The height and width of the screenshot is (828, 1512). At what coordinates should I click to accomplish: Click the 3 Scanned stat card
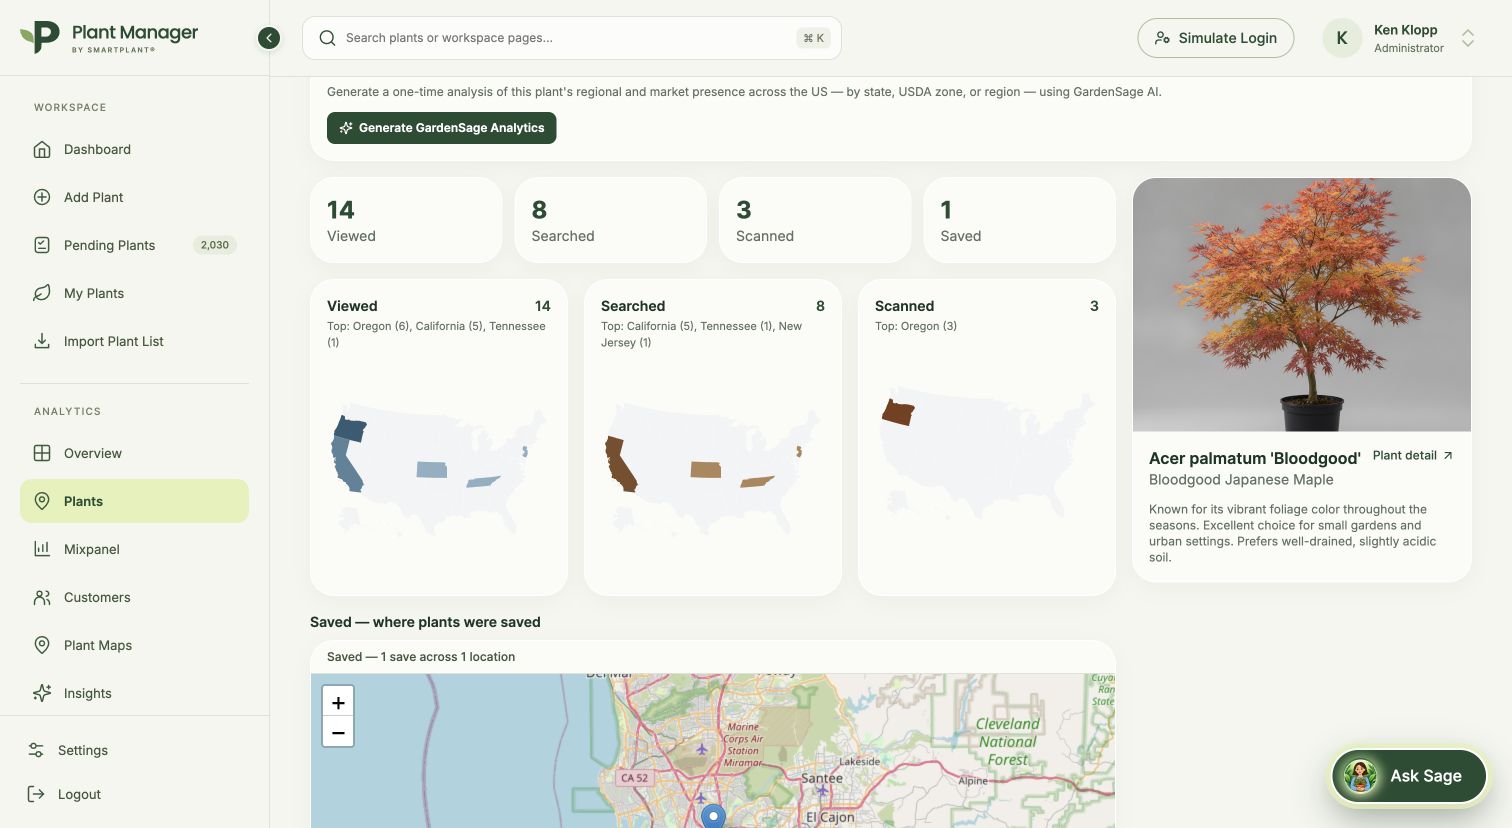coord(815,220)
